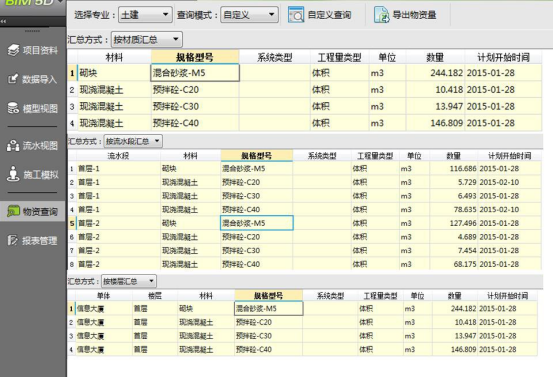Open 按材质汇总 summary dropdown
This screenshot has height=377, width=553.
[147, 39]
